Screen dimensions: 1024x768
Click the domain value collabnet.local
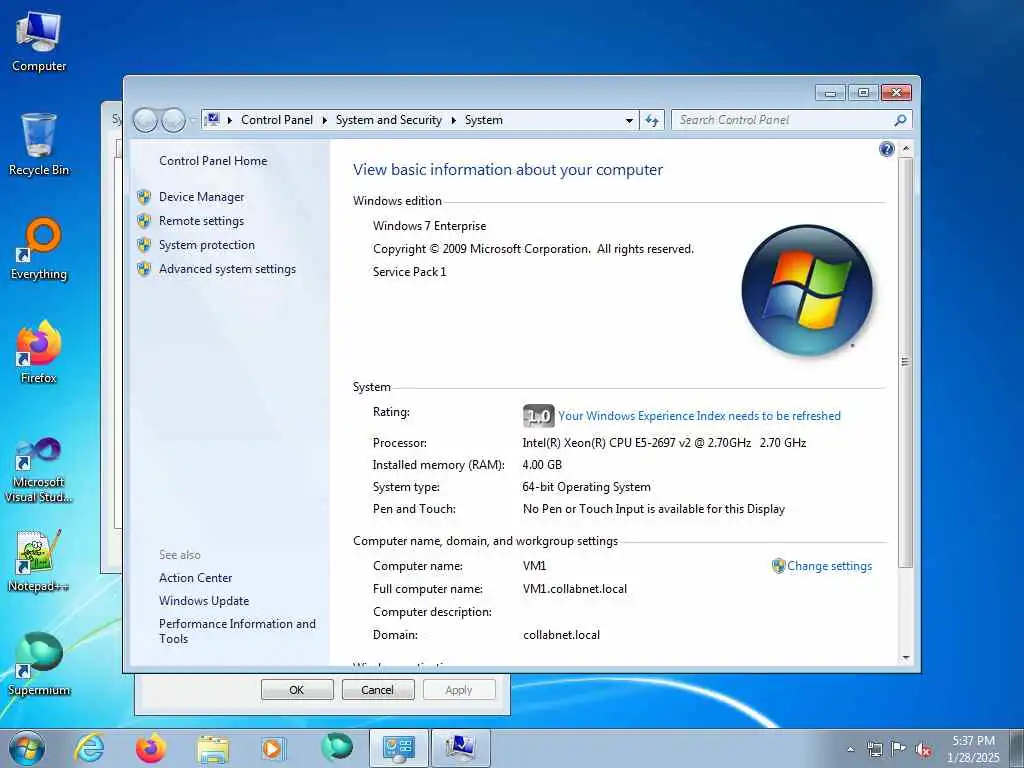561,635
